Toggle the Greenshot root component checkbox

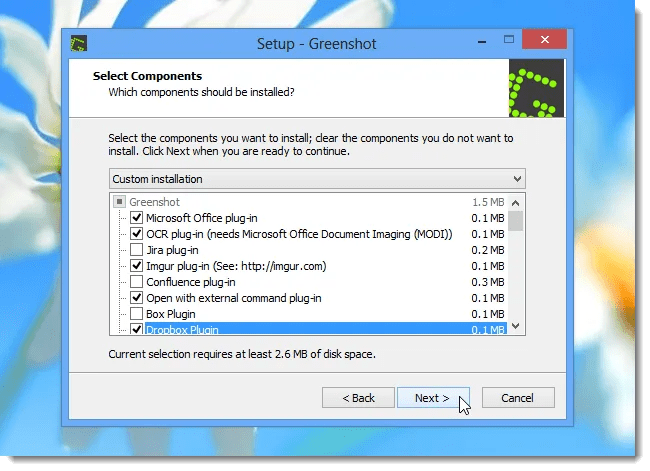point(119,202)
